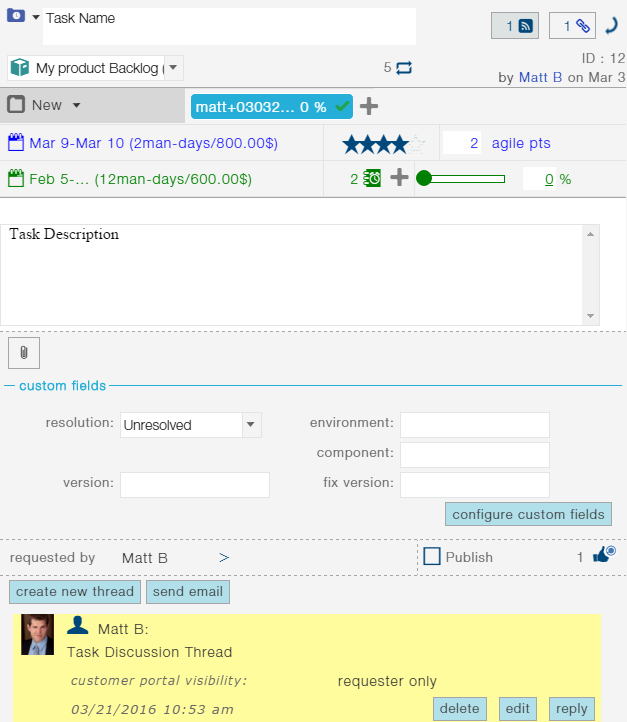Click the recurrence loop icon next to 5

click(x=404, y=68)
